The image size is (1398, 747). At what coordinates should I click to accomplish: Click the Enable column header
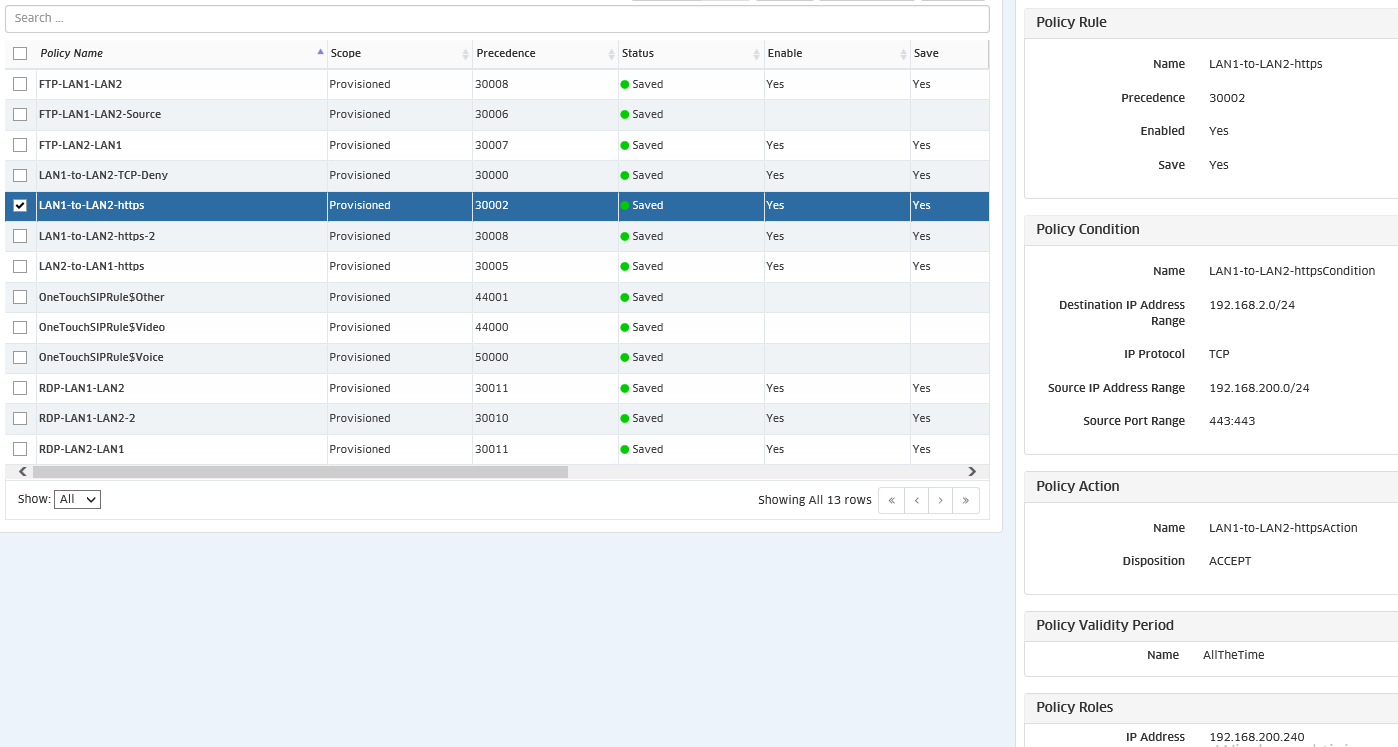pyautogui.click(x=785, y=54)
